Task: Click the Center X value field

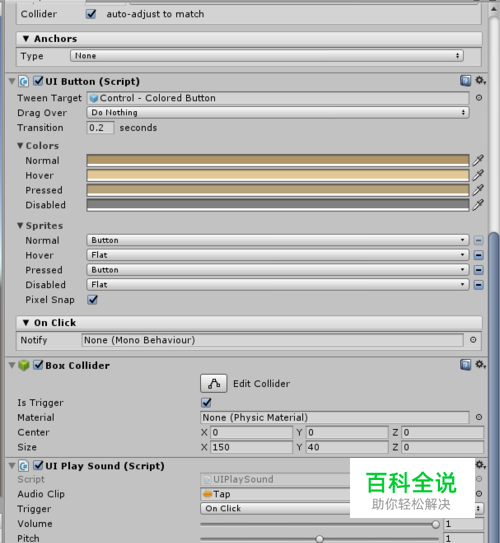Action: coord(251,432)
